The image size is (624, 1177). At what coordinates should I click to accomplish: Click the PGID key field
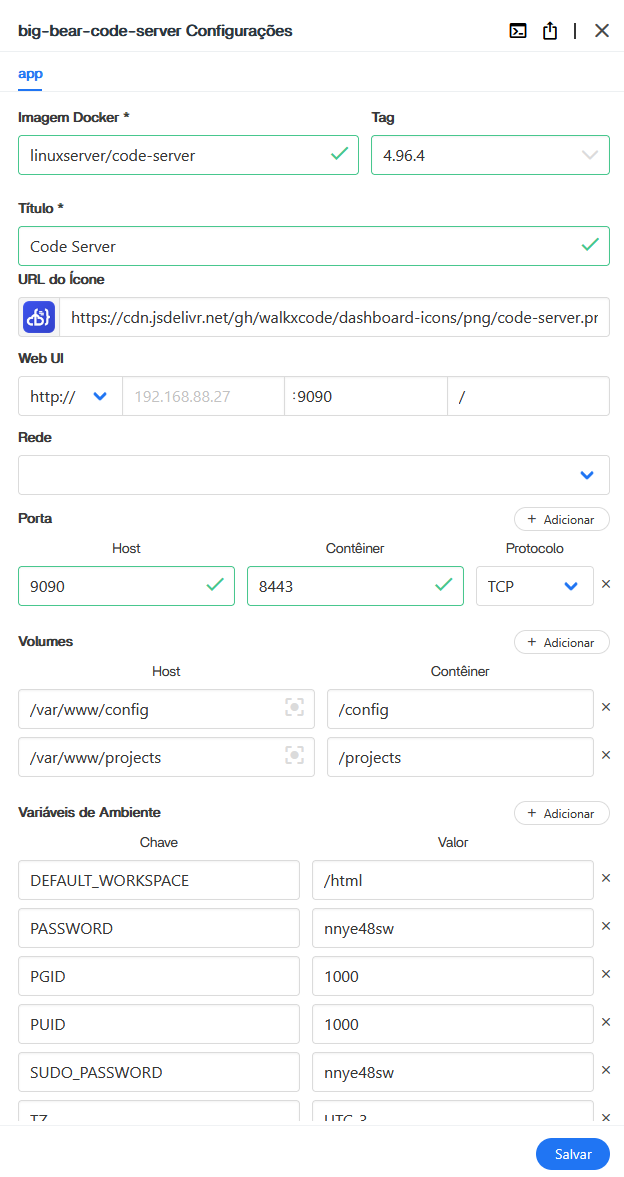coord(158,976)
